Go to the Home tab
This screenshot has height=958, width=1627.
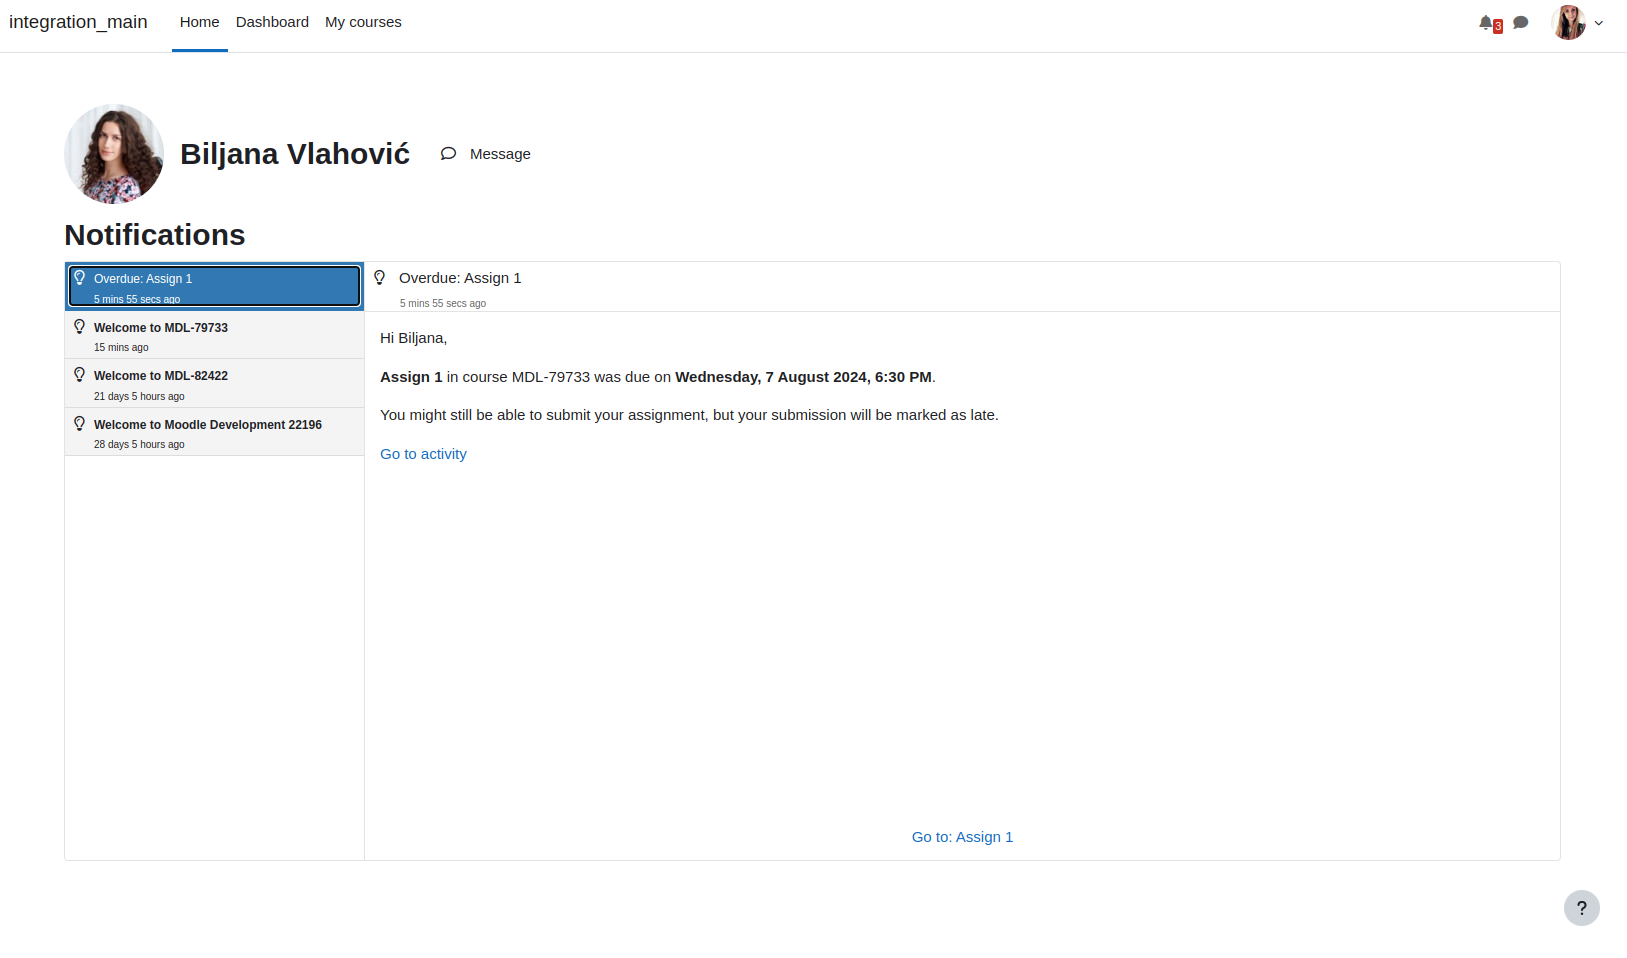200,22
